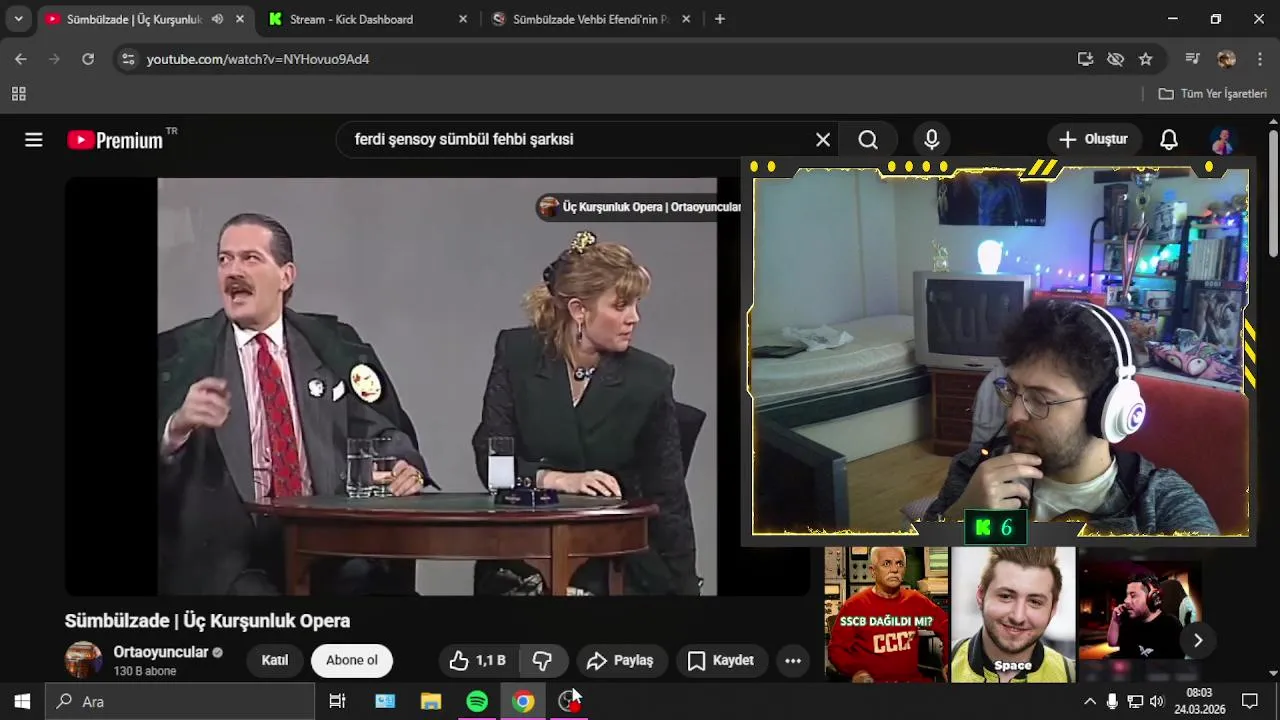Click the Windows taskbar search box
This screenshot has height=720, width=1280.
click(181, 701)
